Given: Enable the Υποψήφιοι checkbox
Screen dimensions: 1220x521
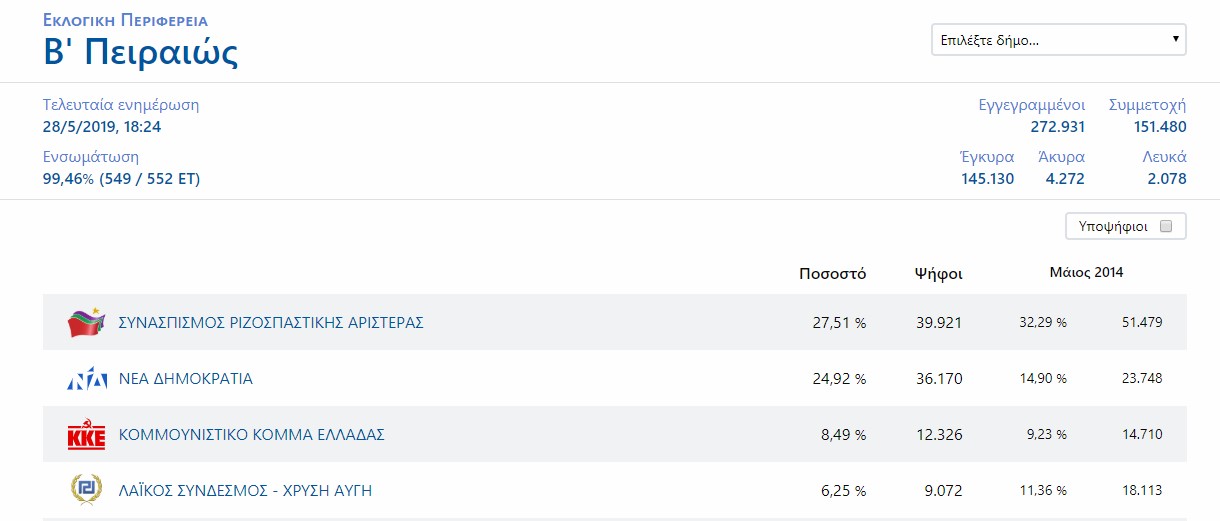Looking at the screenshot, I should pos(1166,226).
